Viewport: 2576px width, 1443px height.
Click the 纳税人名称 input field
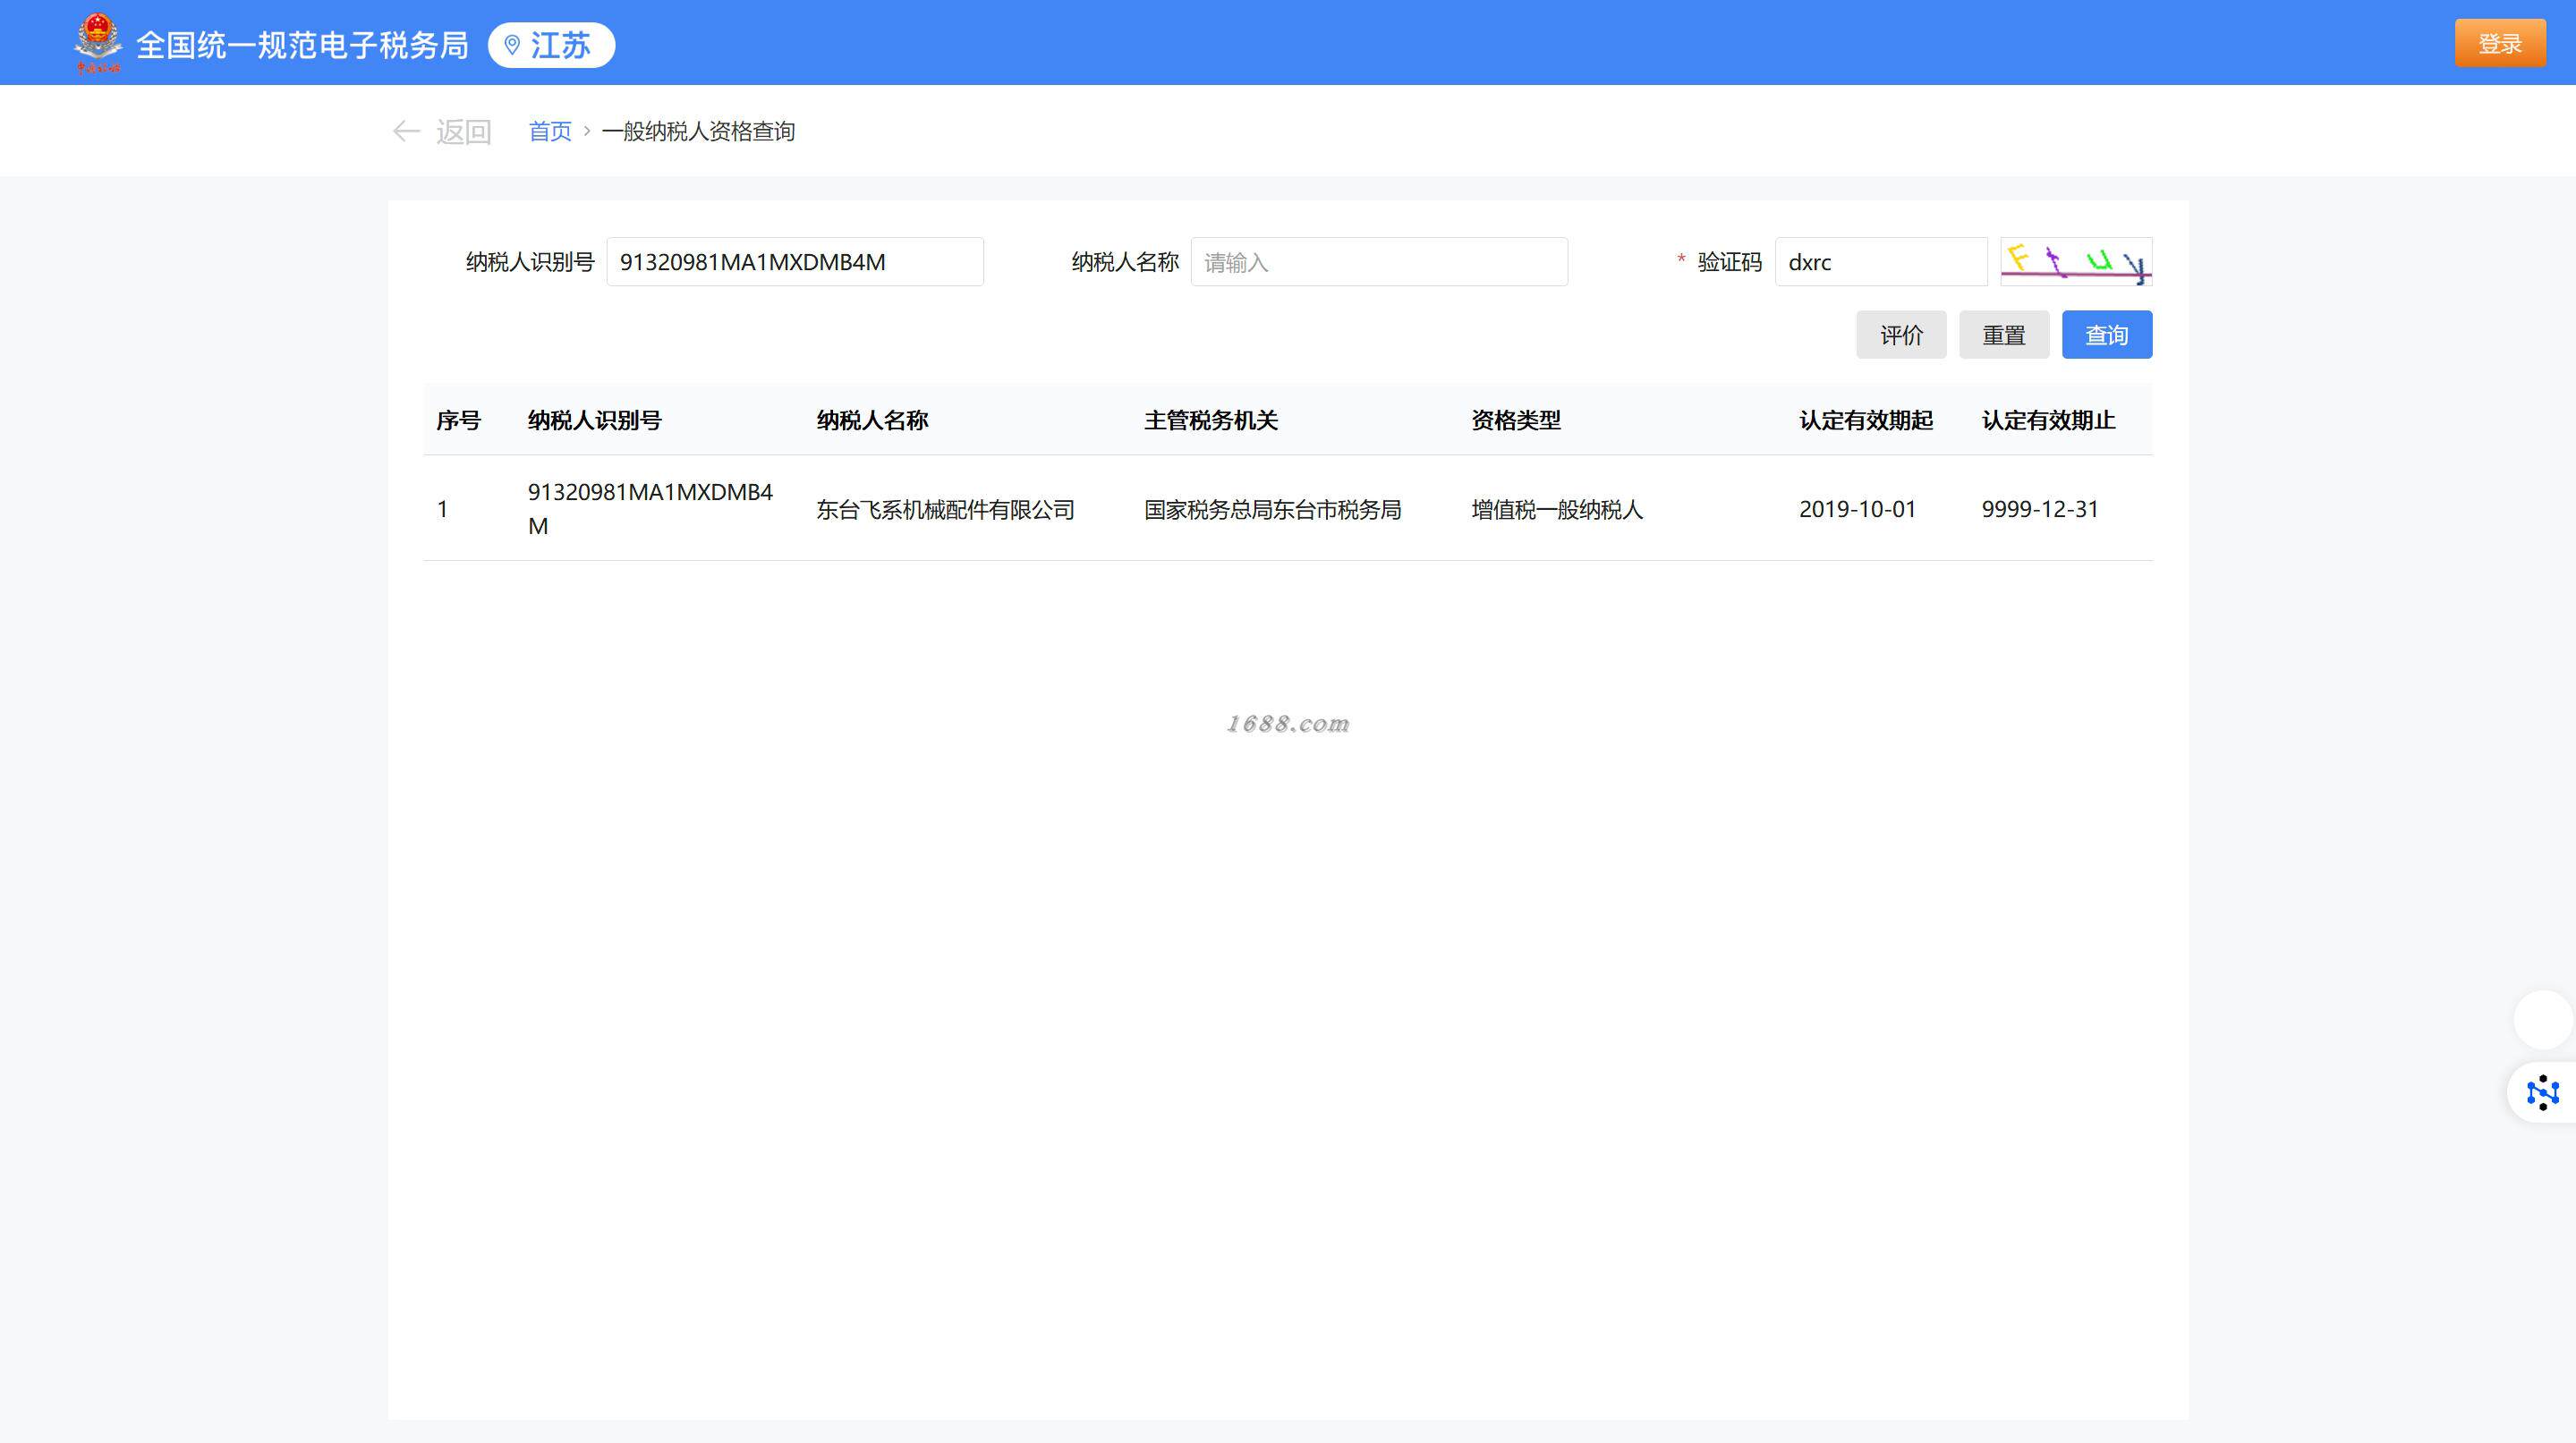[1378, 262]
